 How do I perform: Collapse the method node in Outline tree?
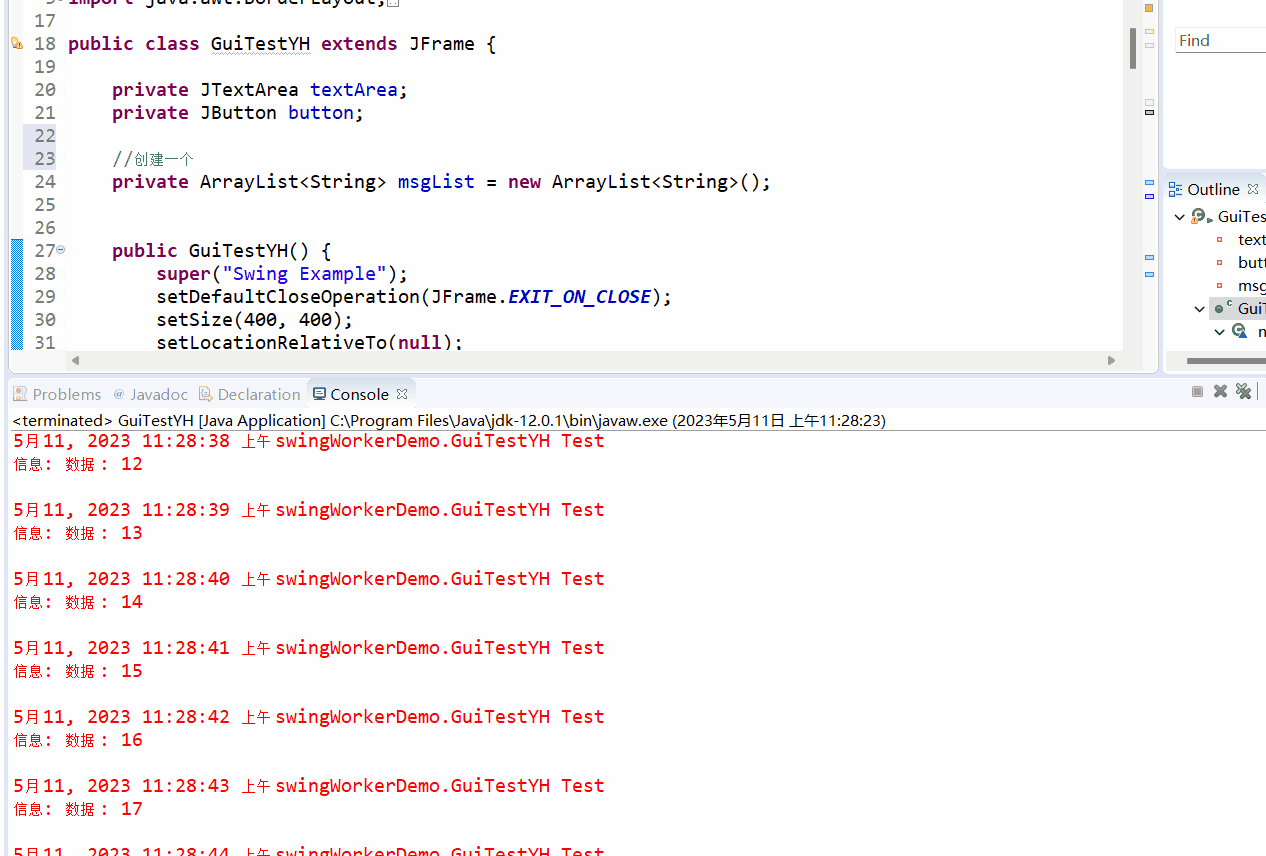[1219, 331]
